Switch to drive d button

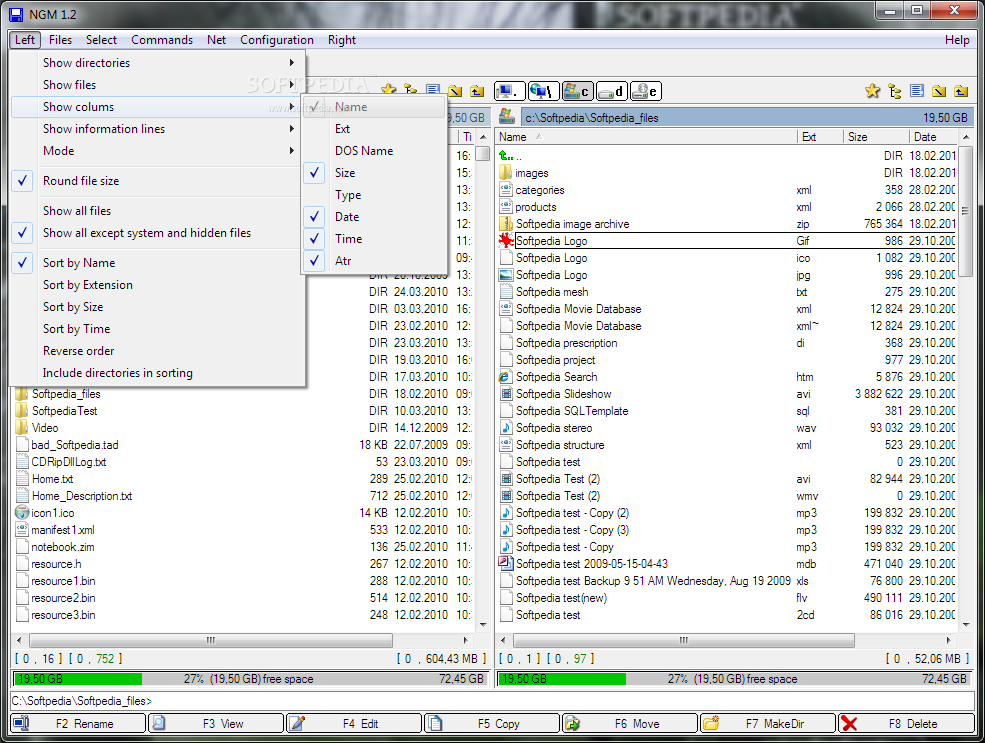(x=611, y=92)
